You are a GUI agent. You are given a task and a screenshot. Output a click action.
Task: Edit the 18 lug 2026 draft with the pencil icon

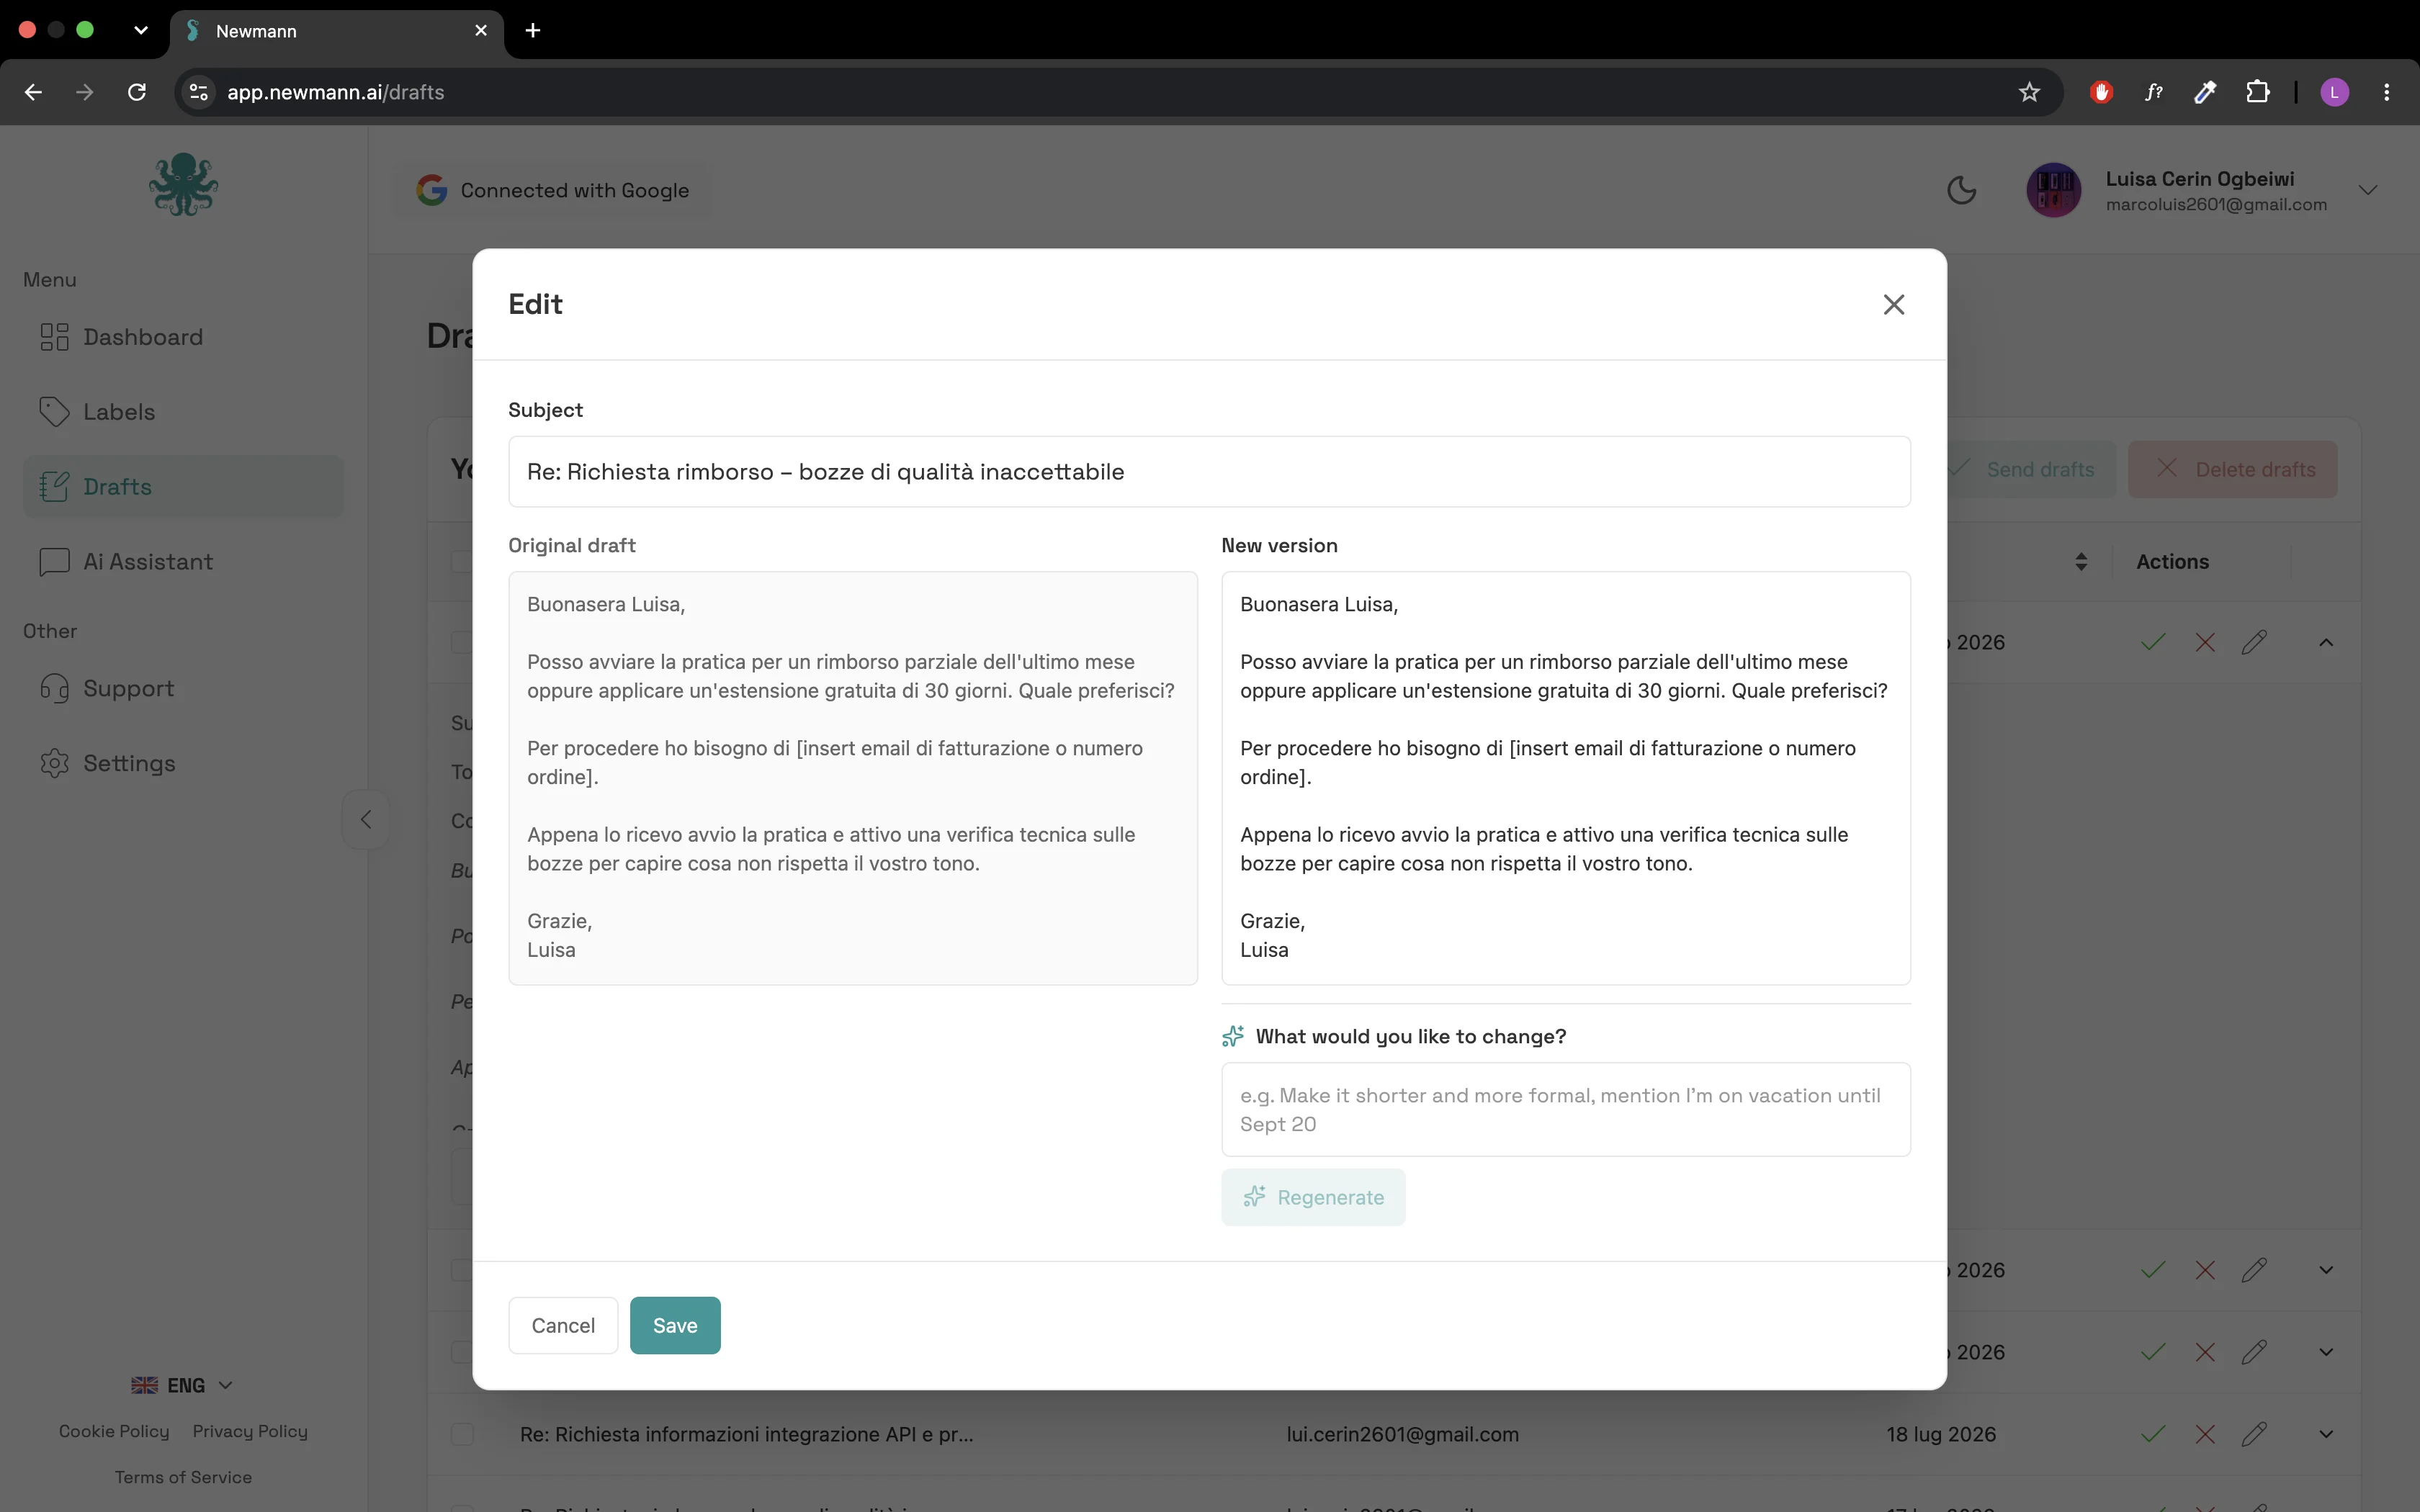coord(2254,1434)
